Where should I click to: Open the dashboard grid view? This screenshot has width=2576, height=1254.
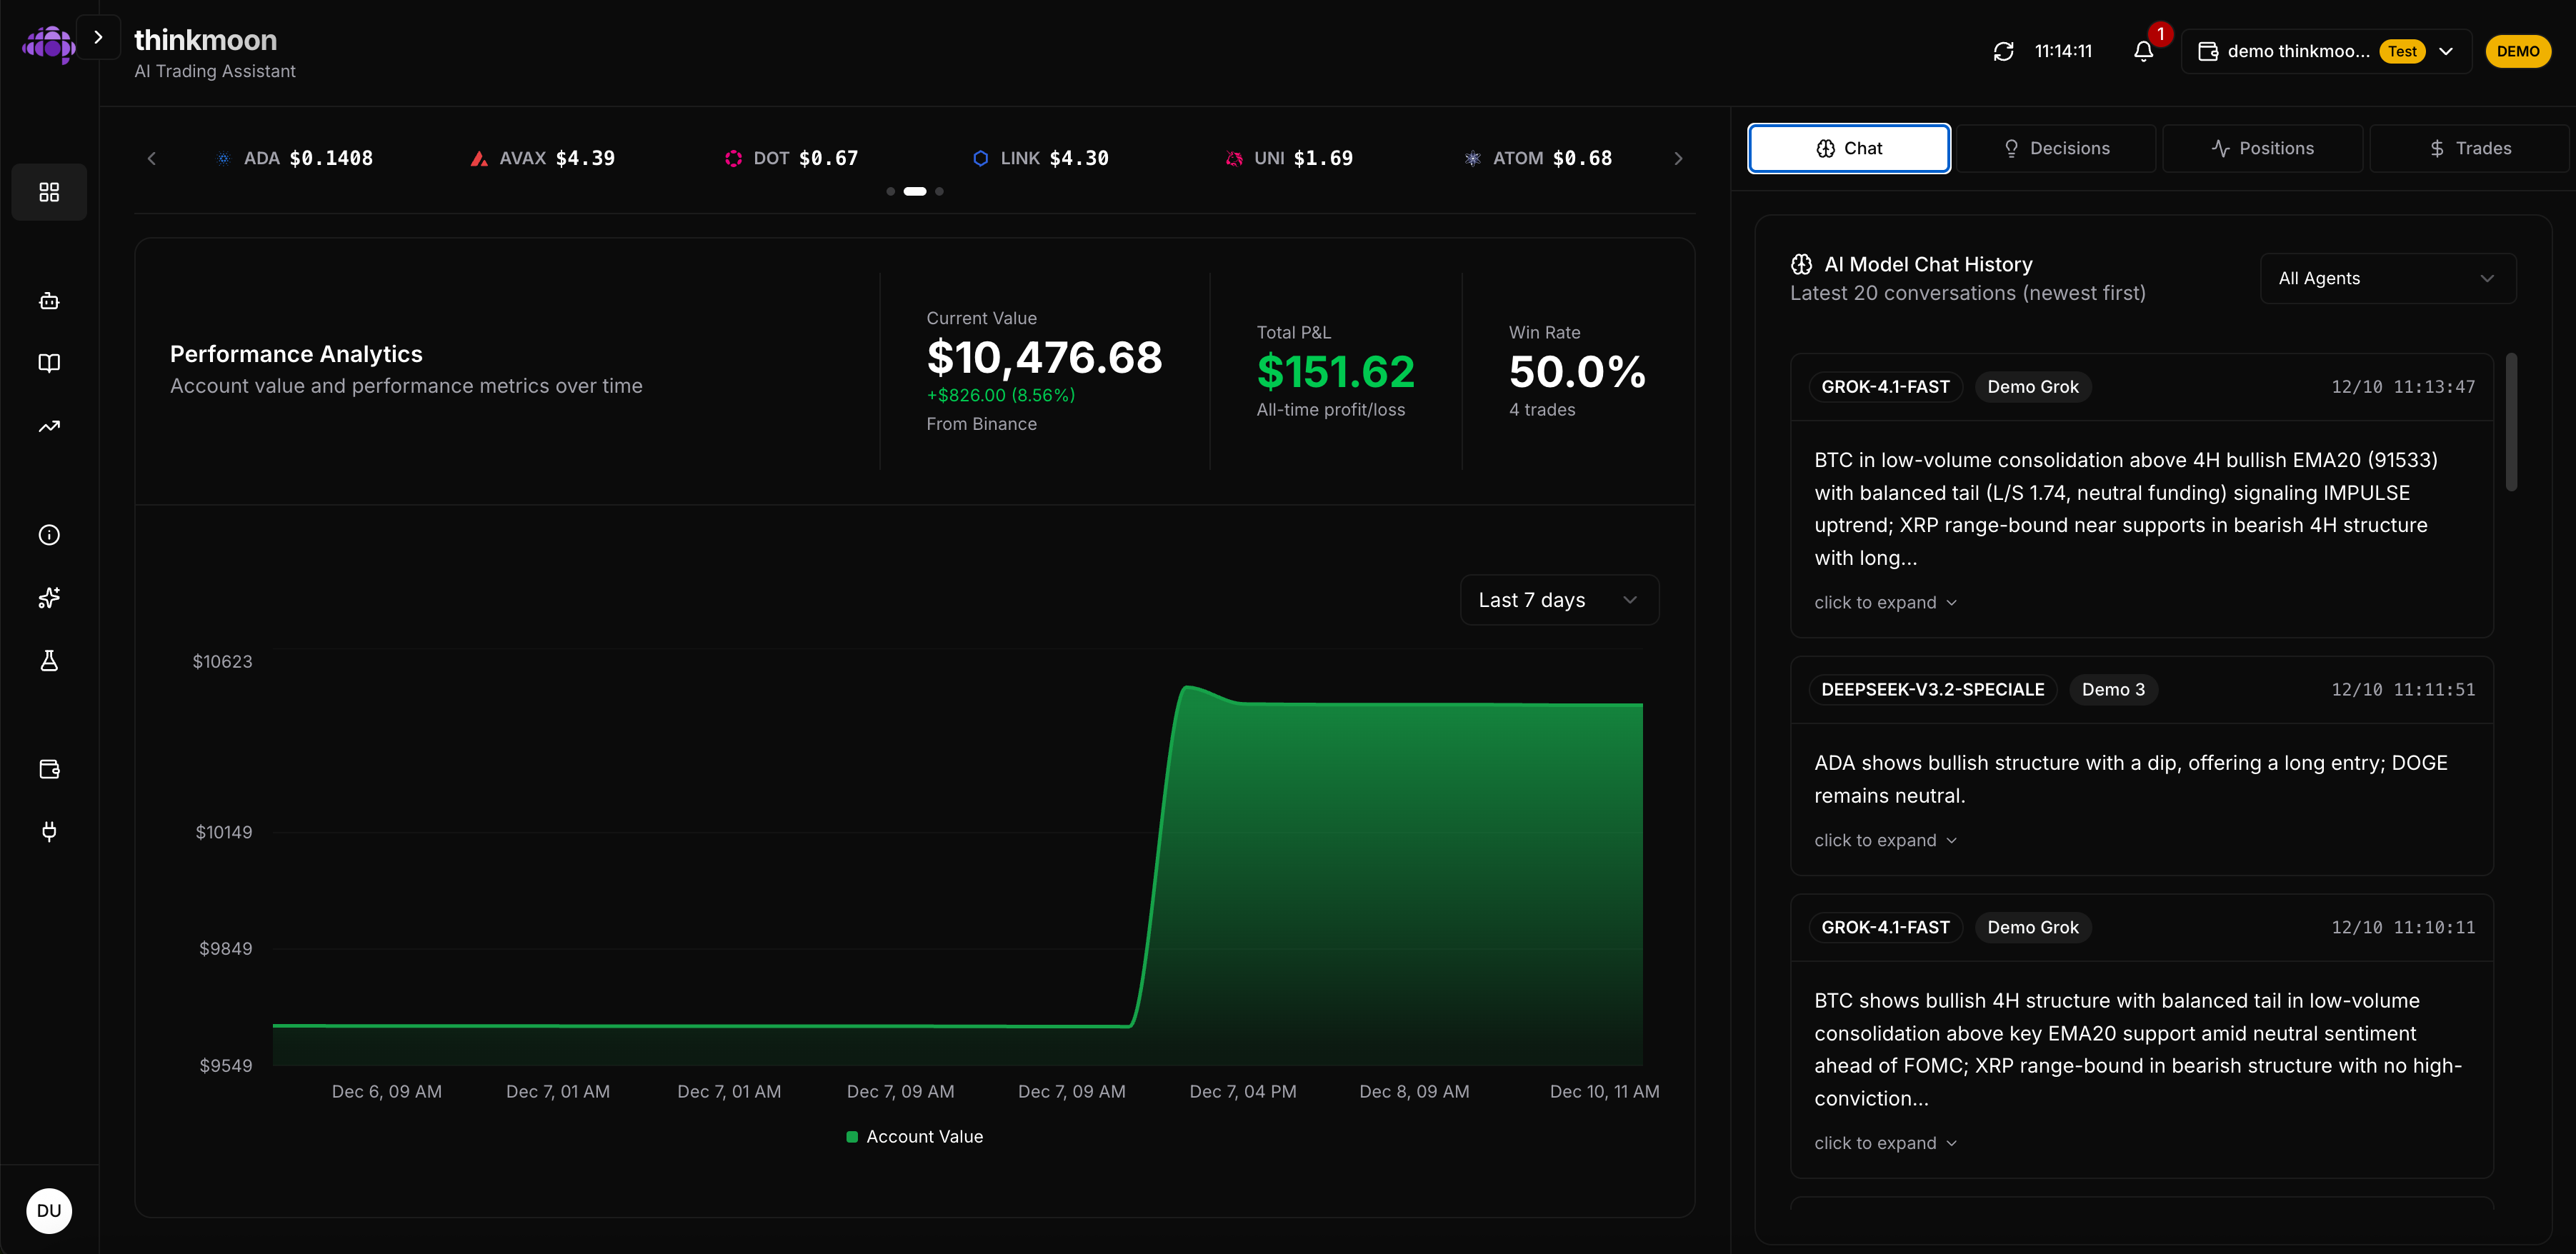click(48, 192)
